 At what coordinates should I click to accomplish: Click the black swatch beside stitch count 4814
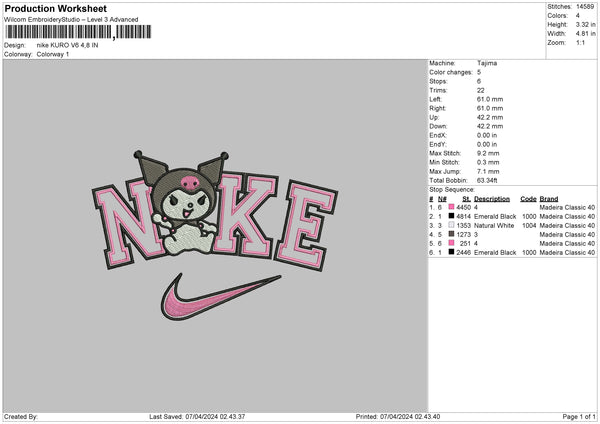pos(452,216)
